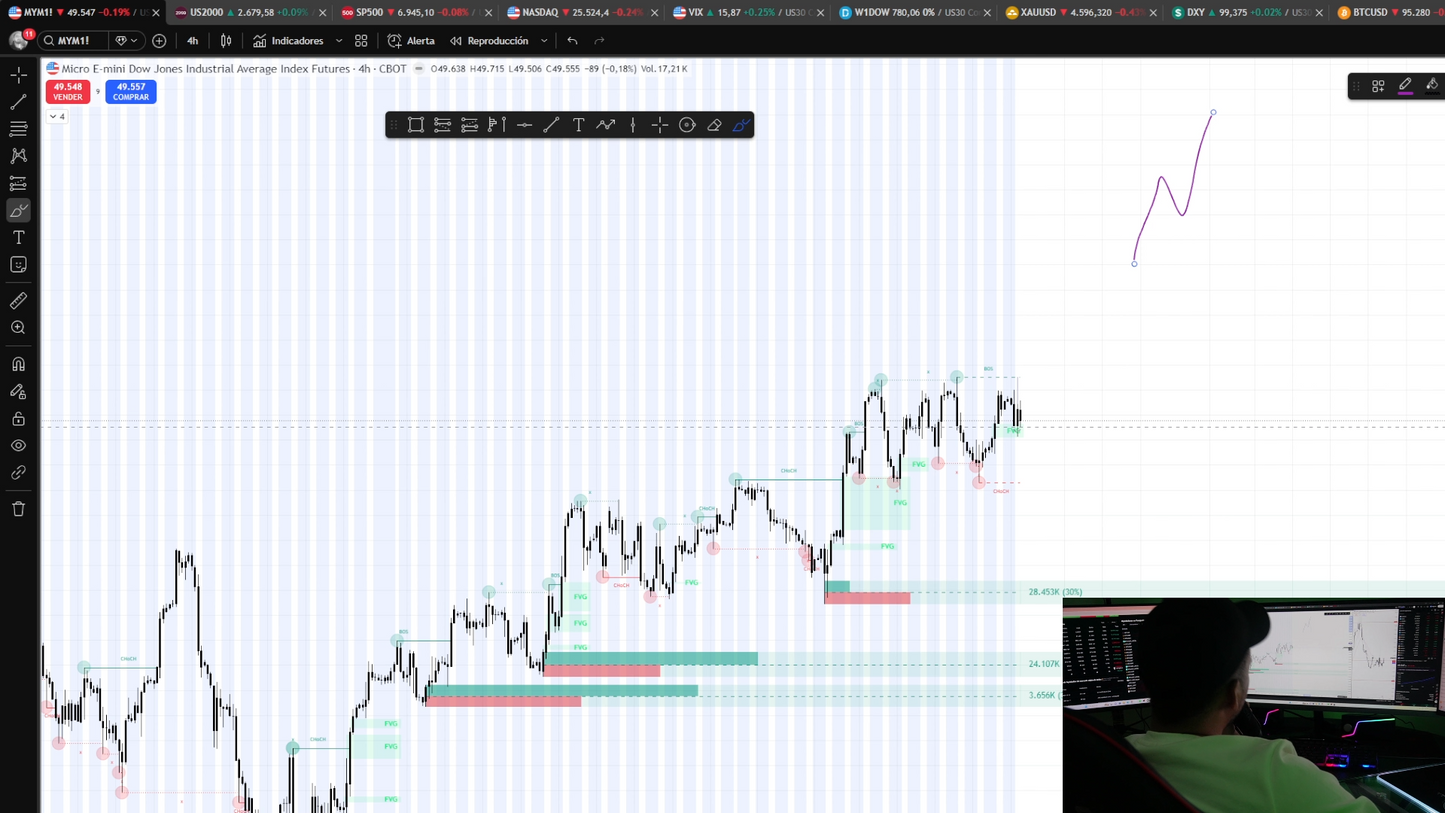Open the layout grid templates icon
The image size is (1445, 813).
361,41
